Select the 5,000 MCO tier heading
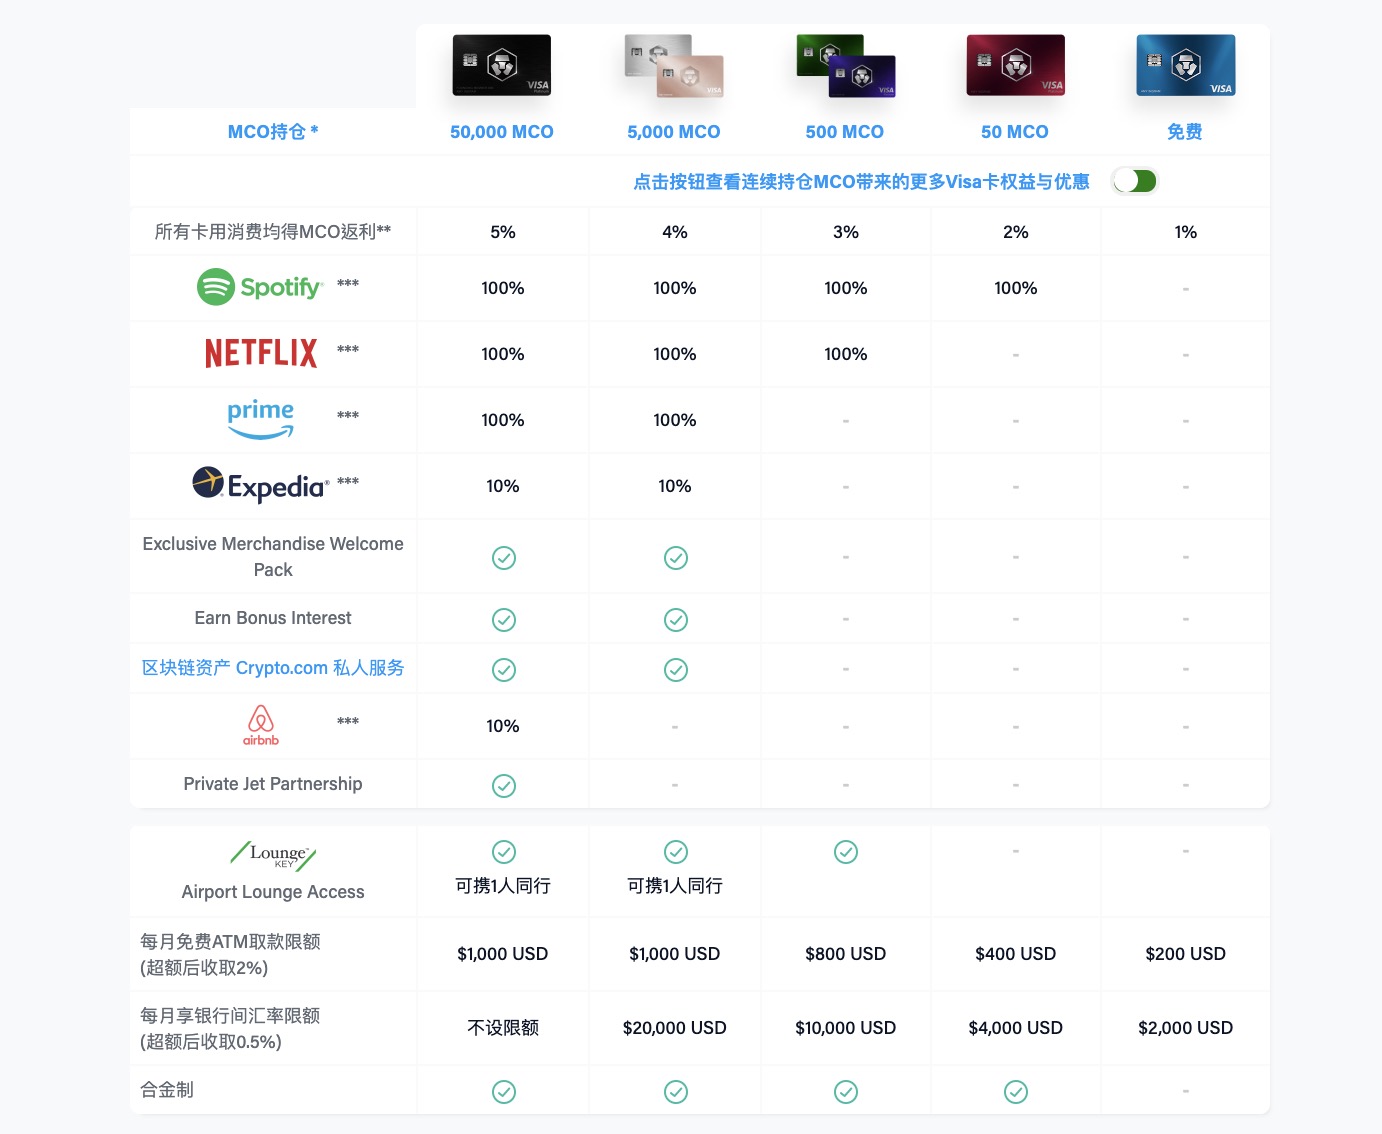Image resolution: width=1382 pixels, height=1134 pixels. click(674, 132)
